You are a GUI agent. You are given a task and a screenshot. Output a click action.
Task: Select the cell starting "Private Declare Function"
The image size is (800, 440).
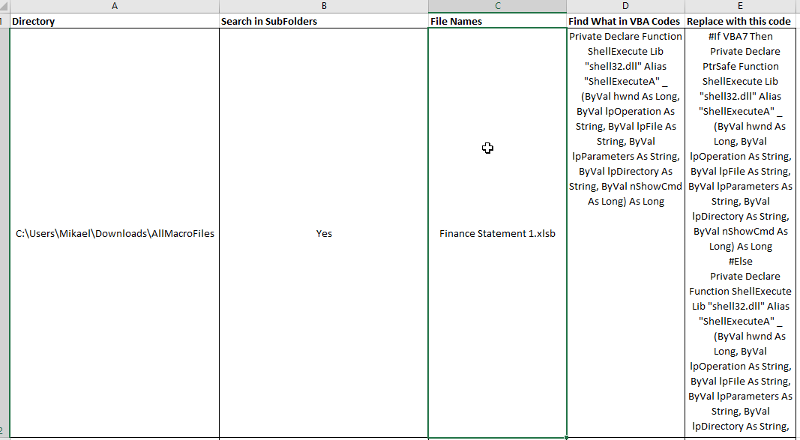tap(626, 233)
